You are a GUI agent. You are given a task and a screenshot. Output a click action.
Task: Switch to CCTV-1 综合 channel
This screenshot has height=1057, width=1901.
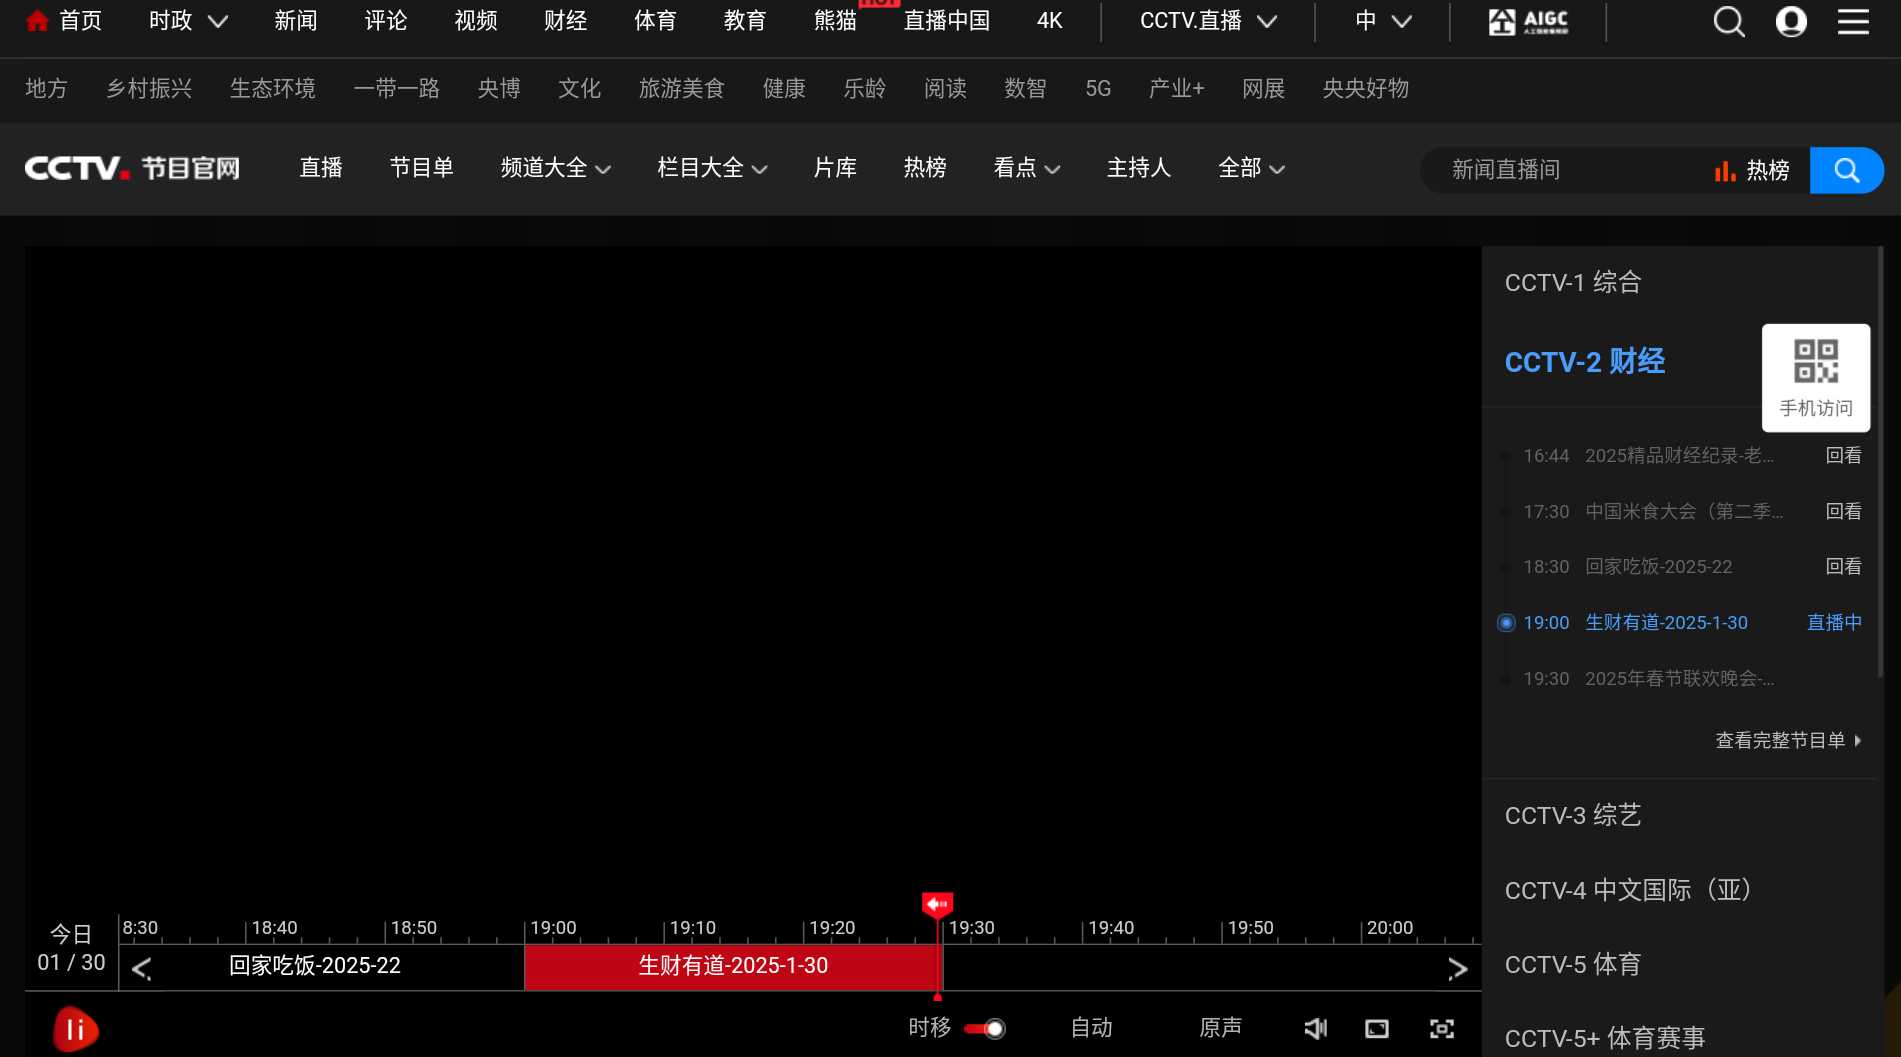(x=1573, y=283)
